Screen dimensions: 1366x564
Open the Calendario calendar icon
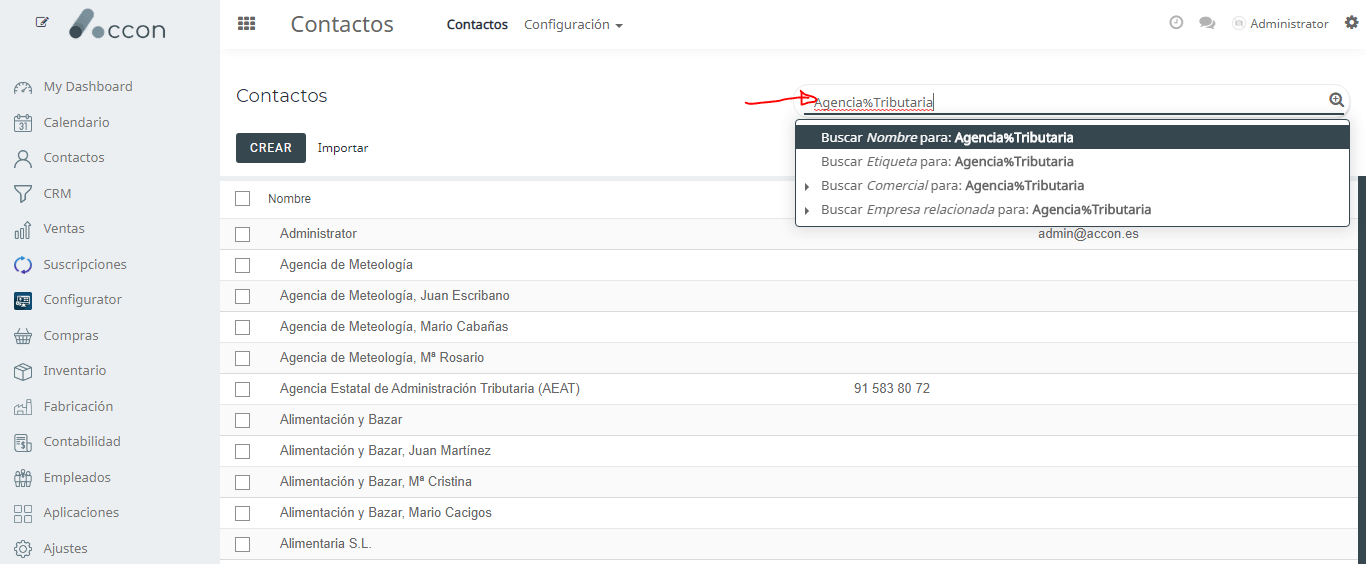coord(23,123)
